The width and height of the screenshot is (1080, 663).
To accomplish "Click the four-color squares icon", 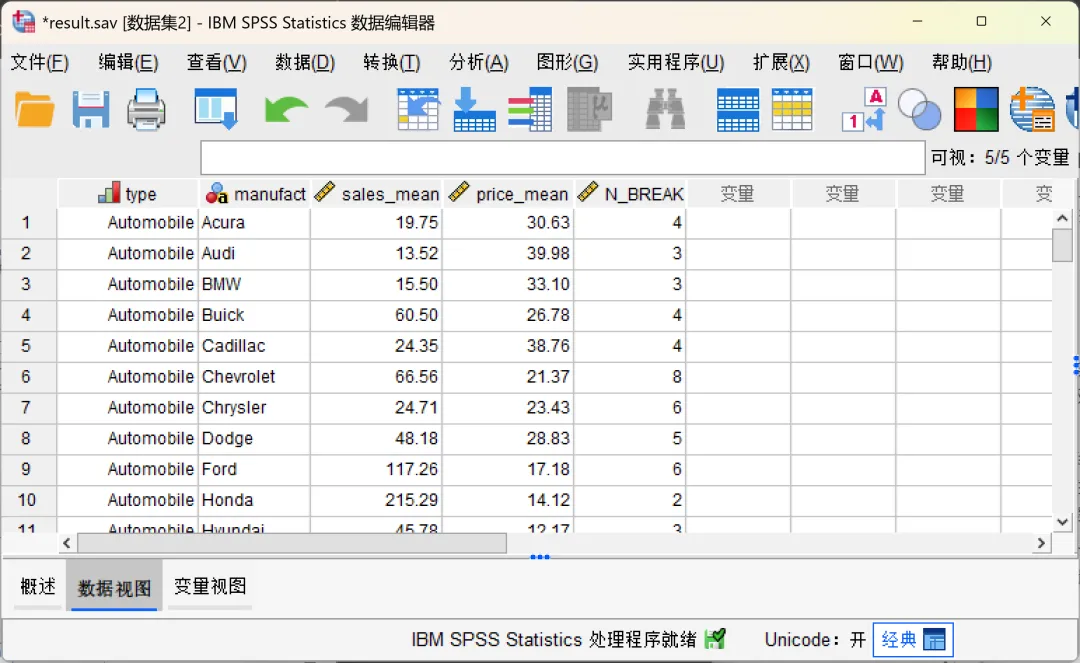I will 976,109.
